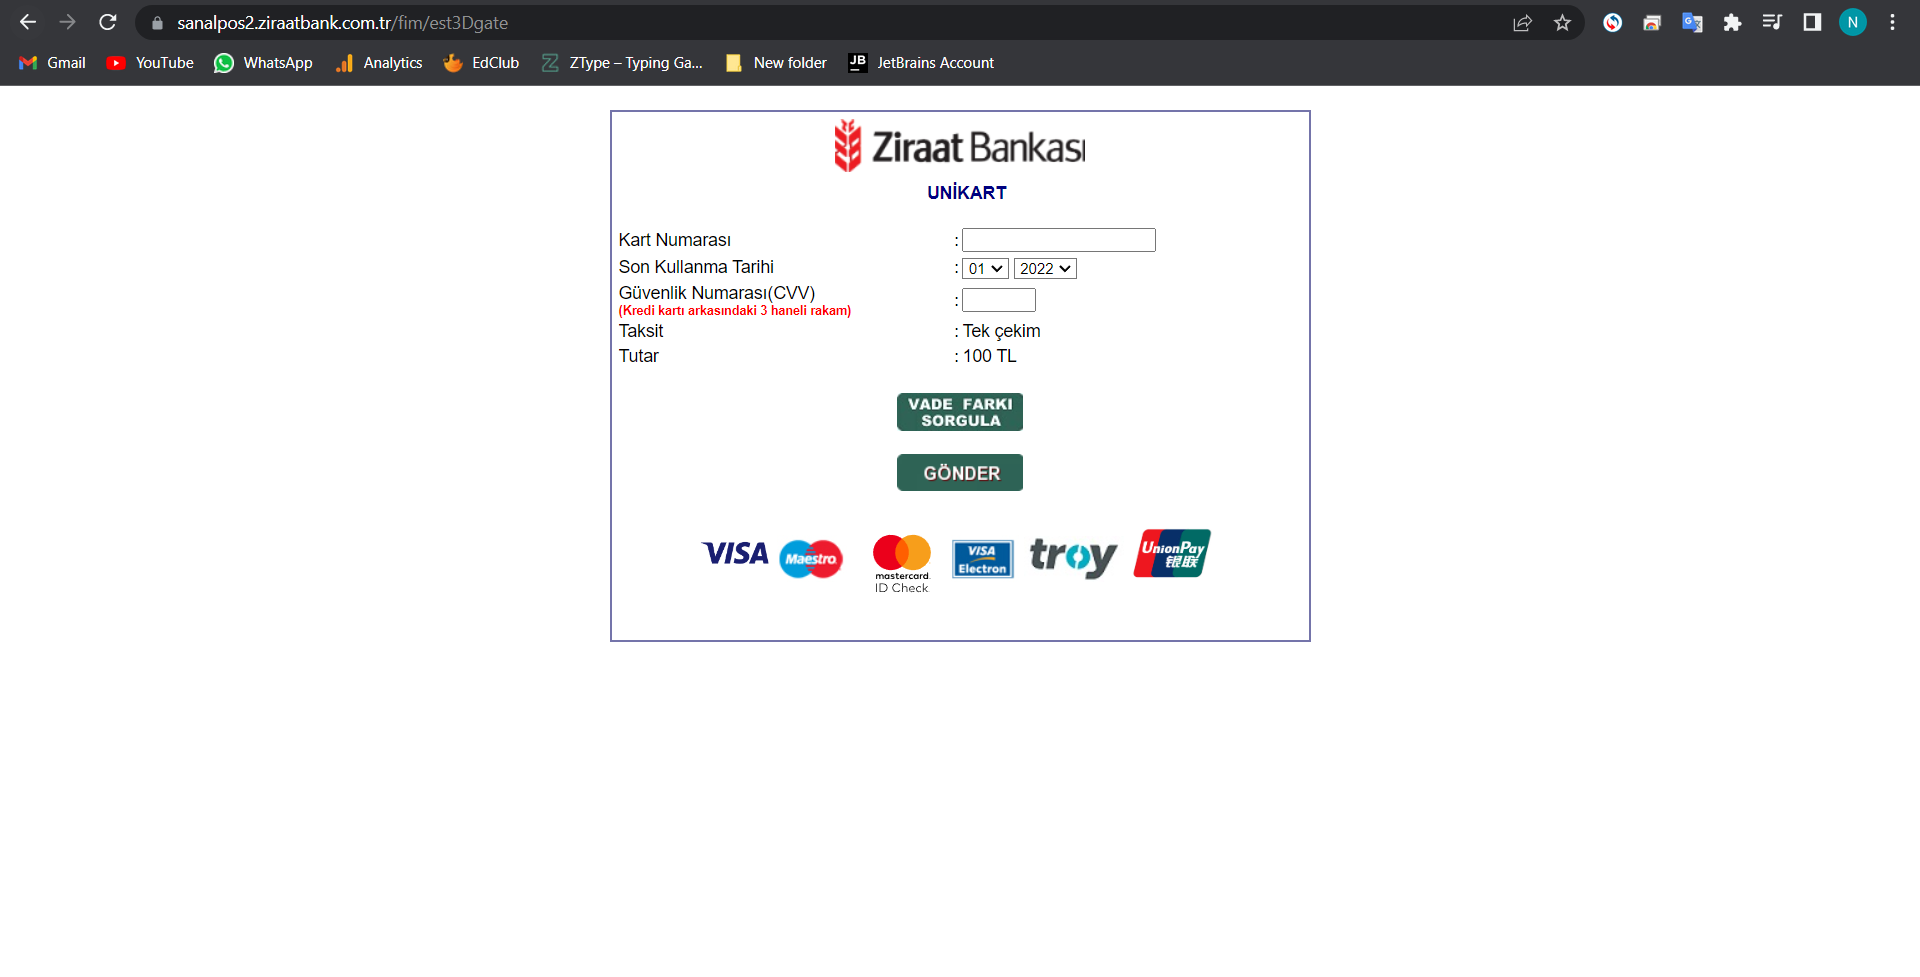This screenshot has width=1920, height=977.
Task: Focus the CVV security number field
Action: click(x=998, y=300)
